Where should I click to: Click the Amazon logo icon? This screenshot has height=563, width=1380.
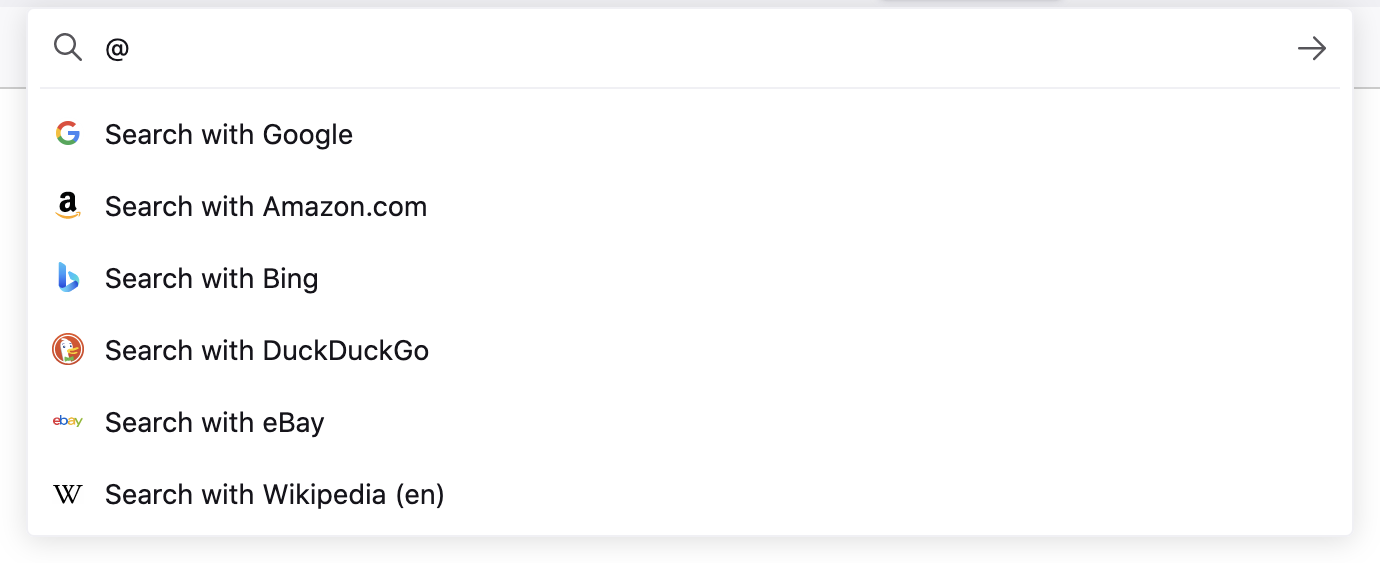click(x=68, y=206)
